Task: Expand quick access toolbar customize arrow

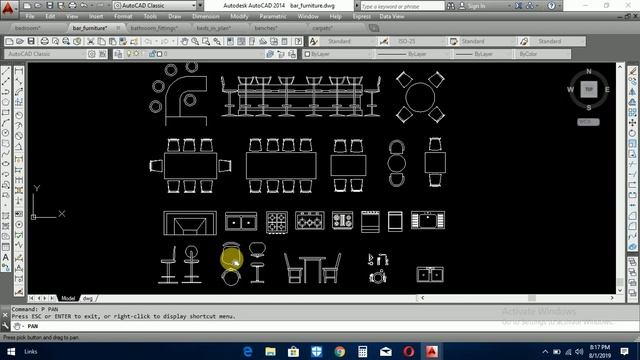Action: click(200, 6)
